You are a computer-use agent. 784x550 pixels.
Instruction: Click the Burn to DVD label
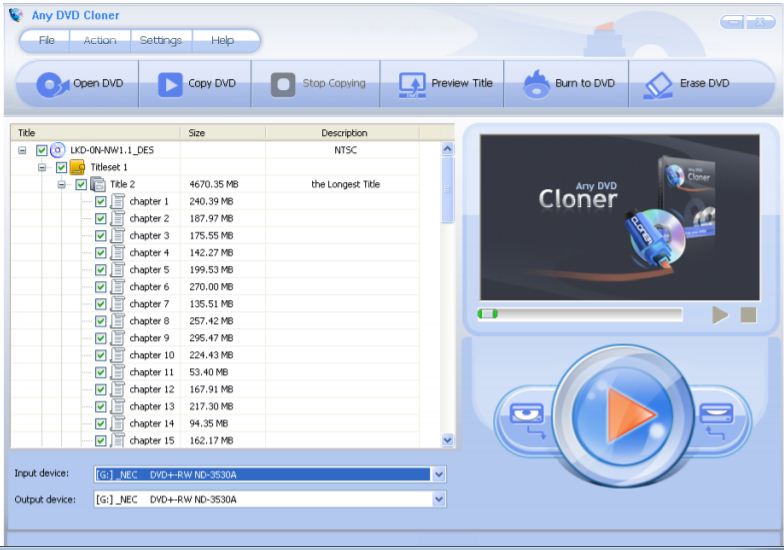click(x=585, y=83)
